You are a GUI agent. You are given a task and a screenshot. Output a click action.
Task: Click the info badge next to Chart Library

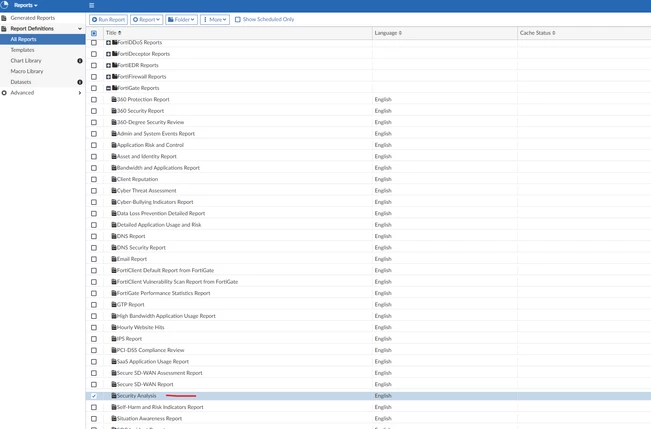pos(80,61)
